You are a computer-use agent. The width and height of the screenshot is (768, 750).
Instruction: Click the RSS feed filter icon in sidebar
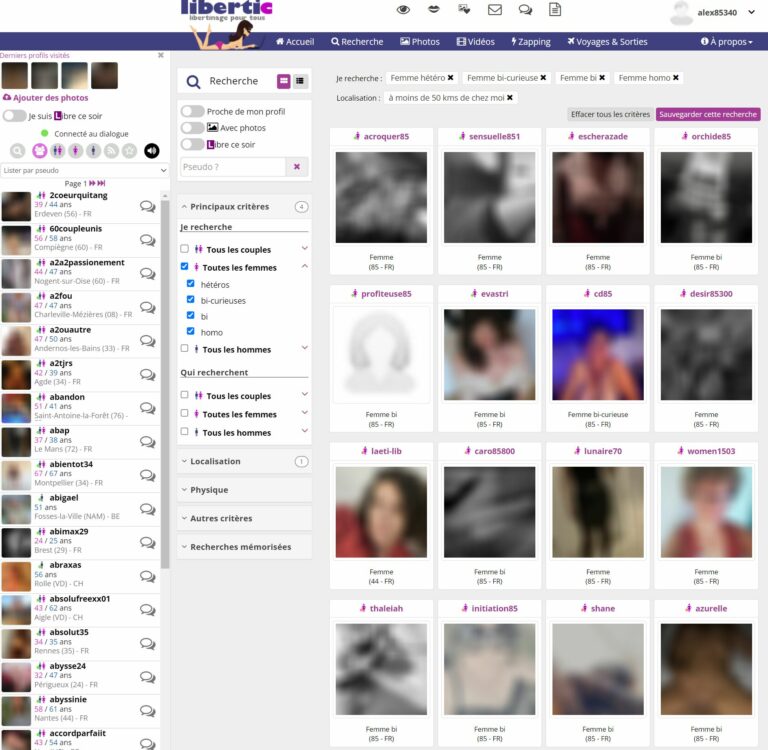click(x=112, y=151)
